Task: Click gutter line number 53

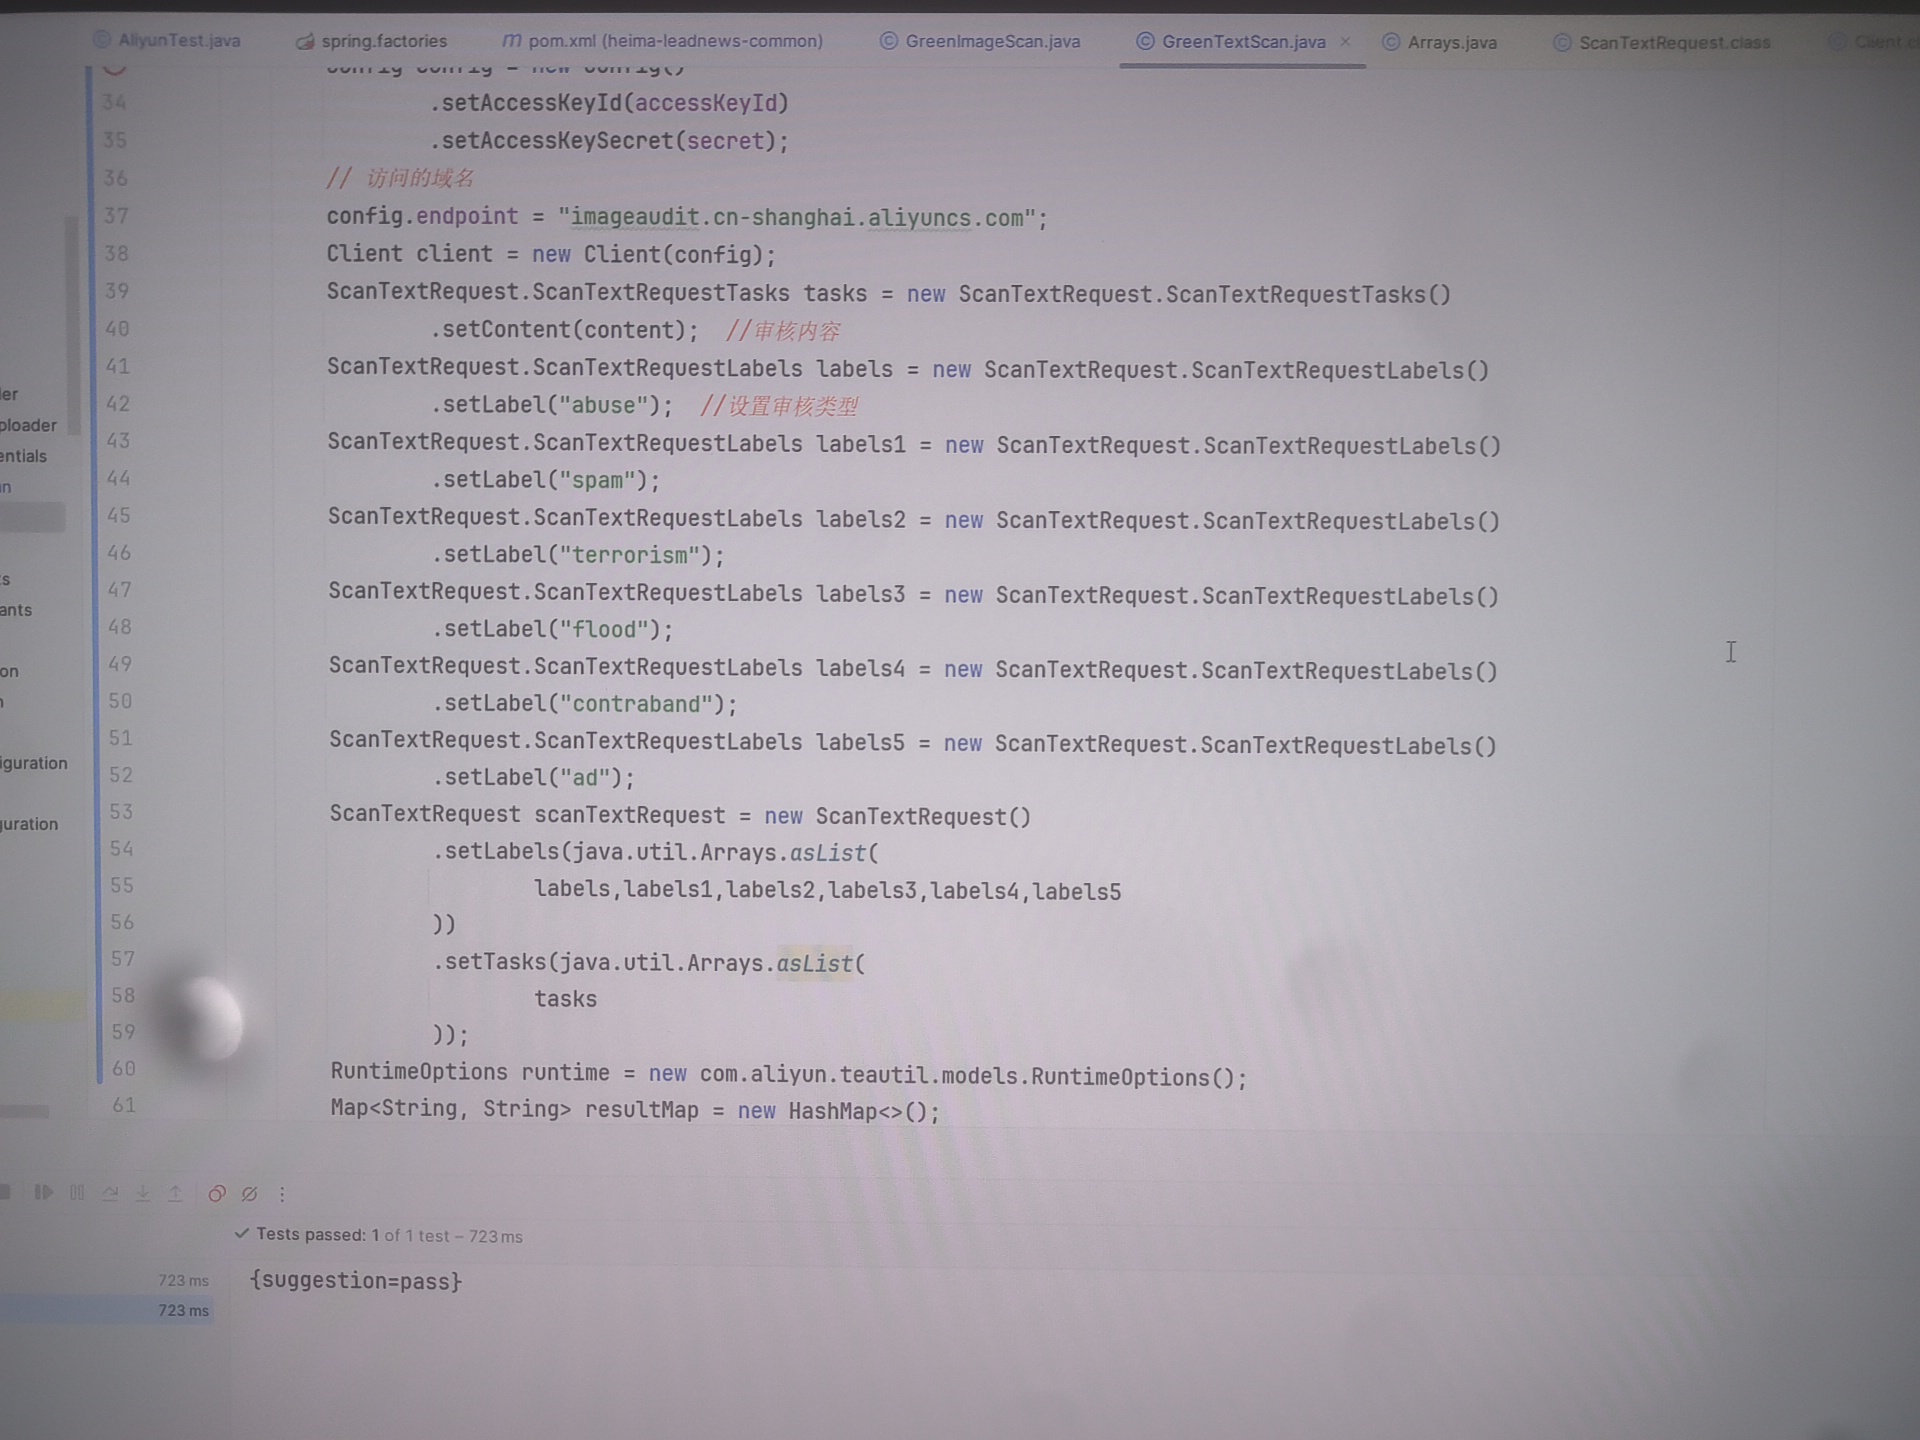Action: pyautogui.click(x=120, y=812)
